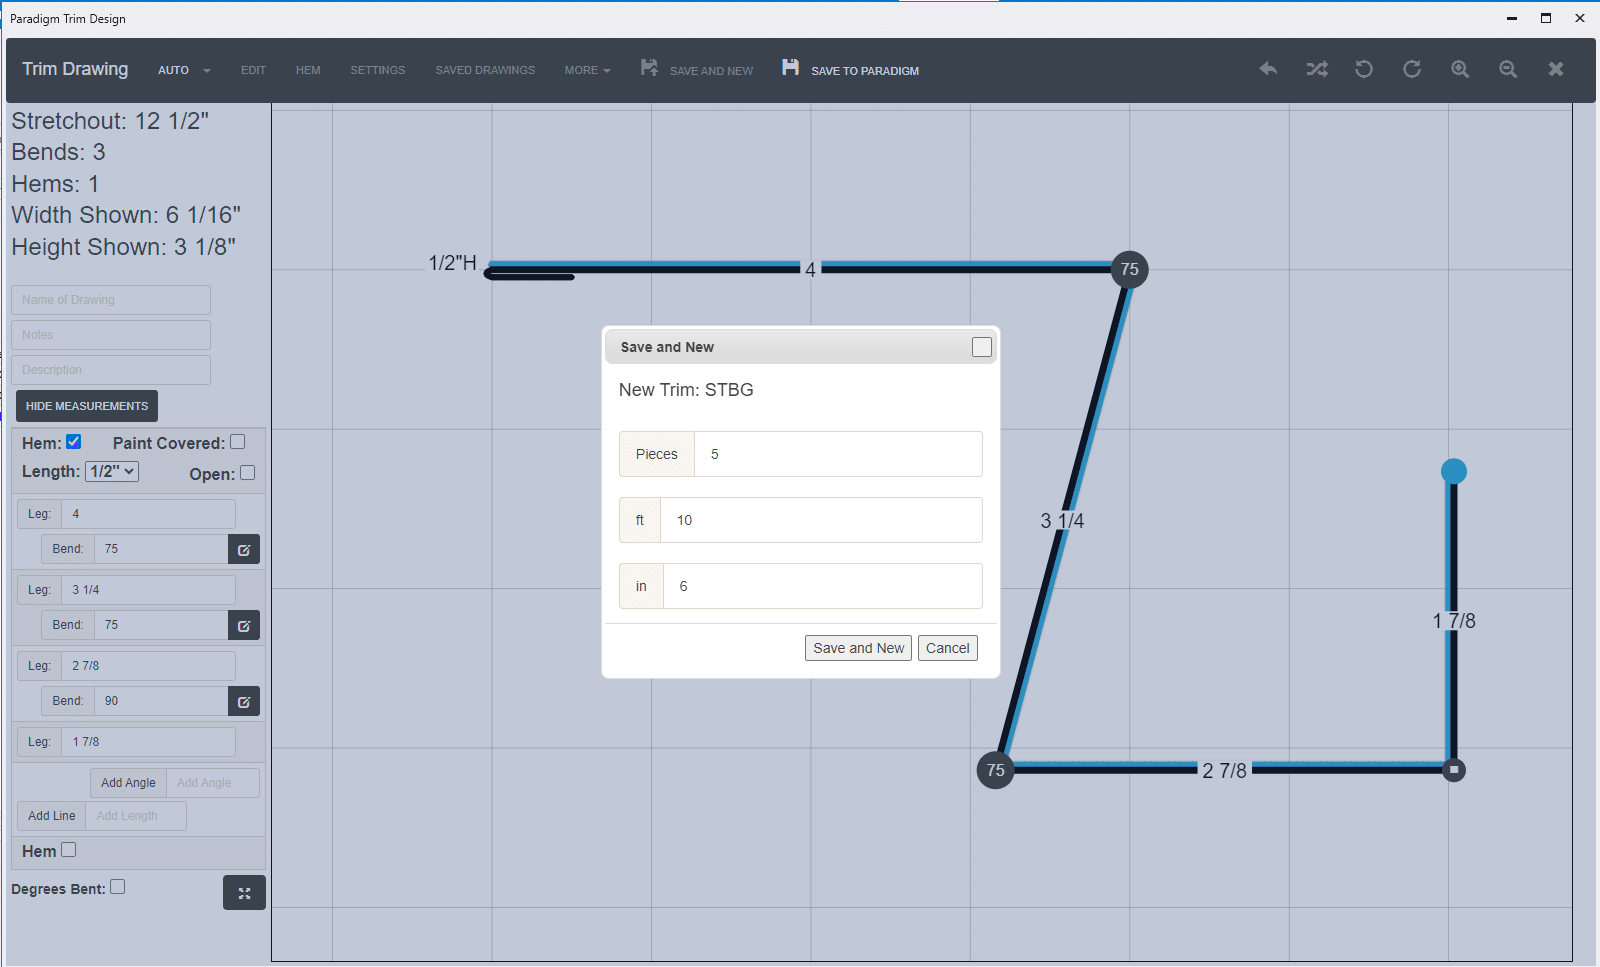Click the fit-to-screen collapse icon

[x=244, y=893]
